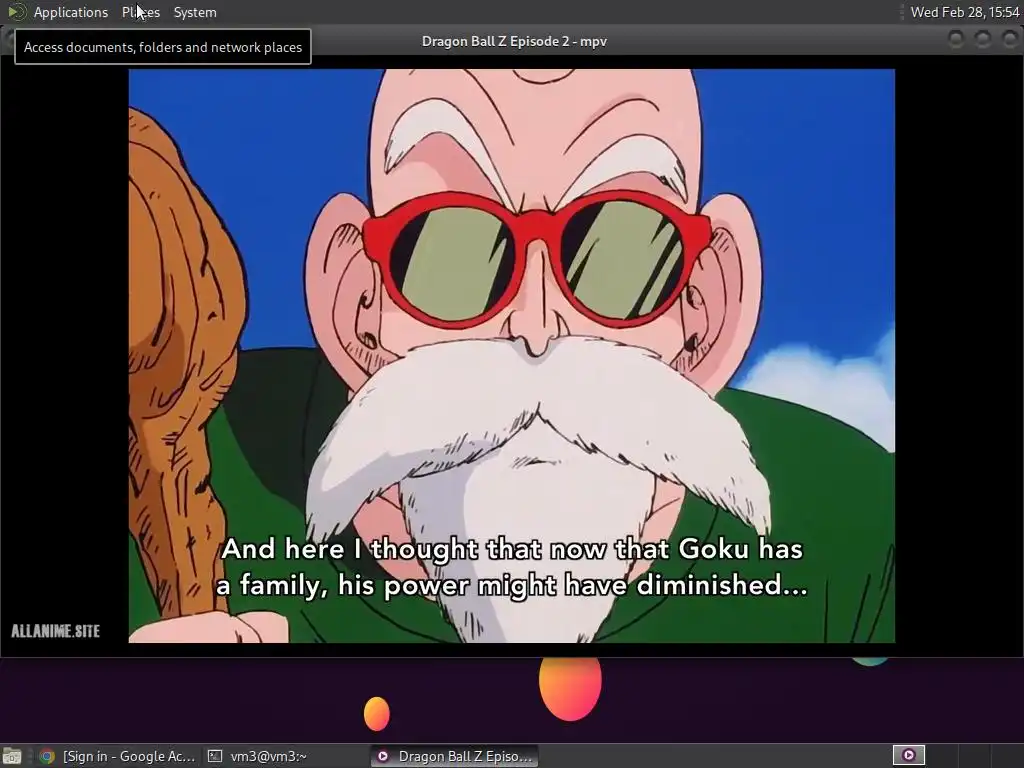Click the MATE logo icon beside Applications
1024x768 pixels.
tap(16, 12)
